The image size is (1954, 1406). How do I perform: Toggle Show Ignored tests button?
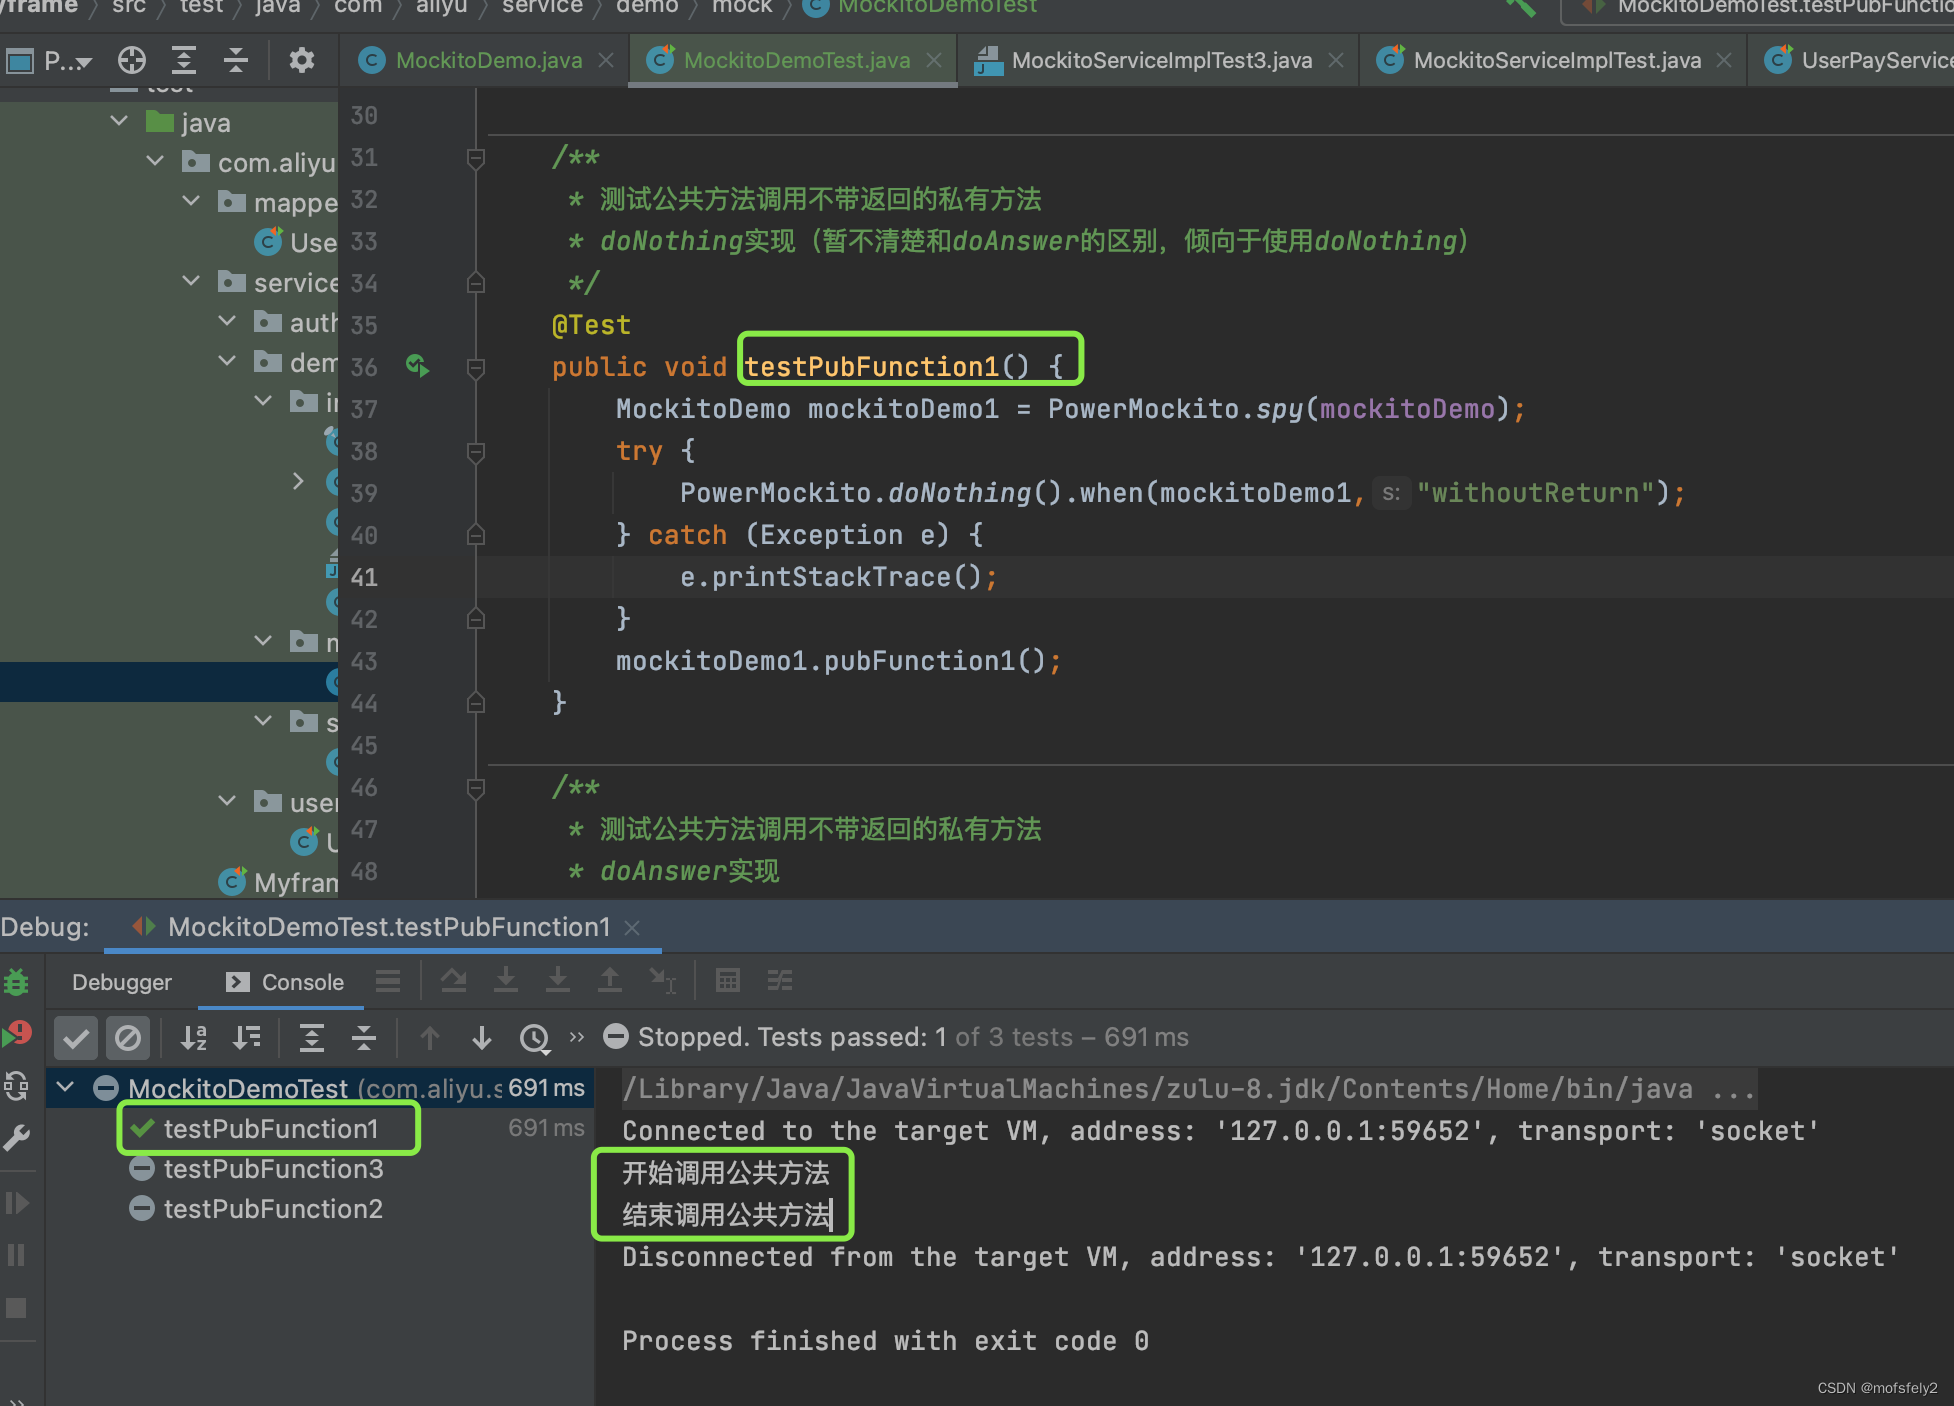128,1038
